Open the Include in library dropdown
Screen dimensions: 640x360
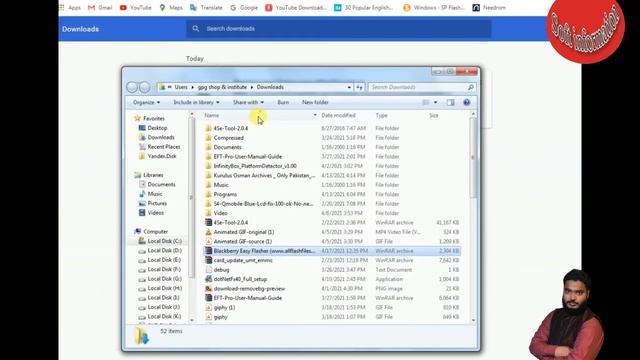(196, 102)
